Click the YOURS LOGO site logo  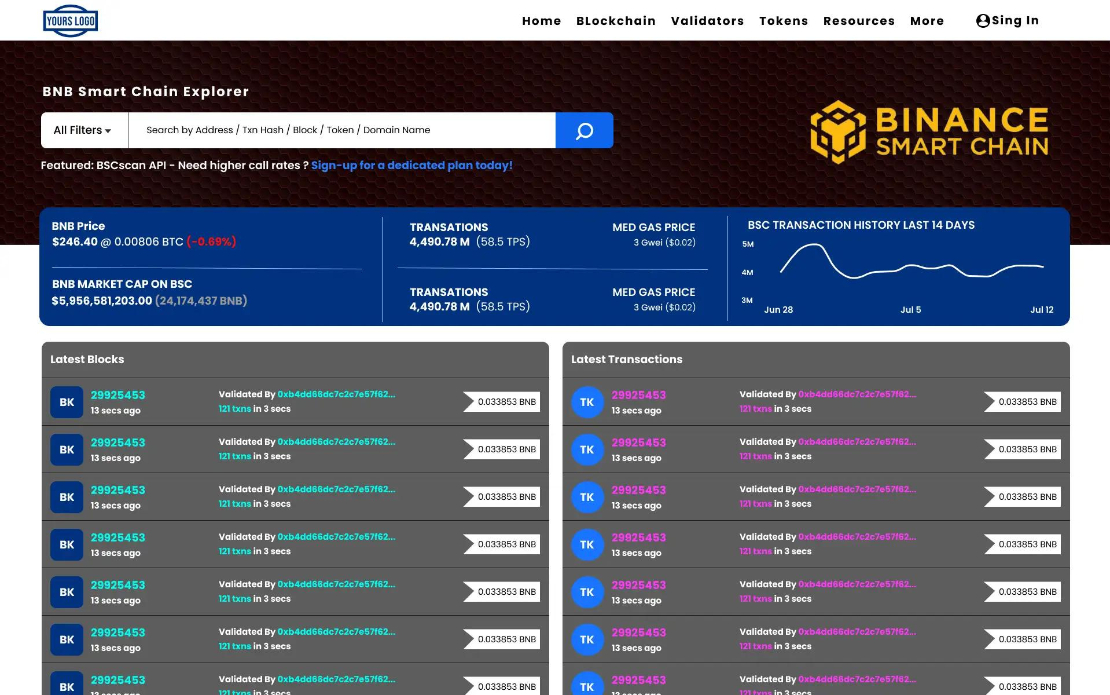click(x=70, y=21)
